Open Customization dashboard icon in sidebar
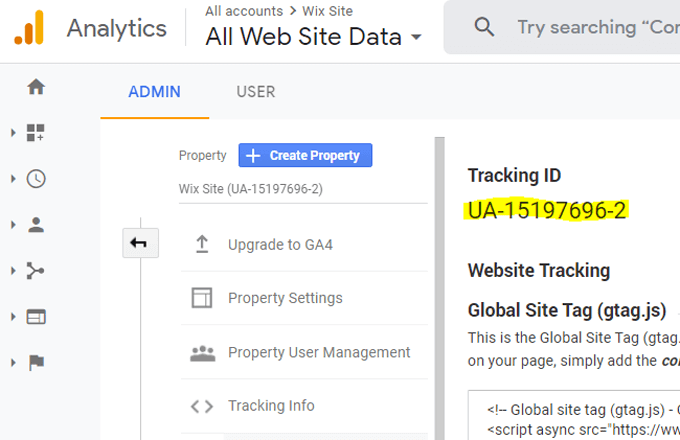This screenshot has width=680, height=440. (x=36, y=133)
